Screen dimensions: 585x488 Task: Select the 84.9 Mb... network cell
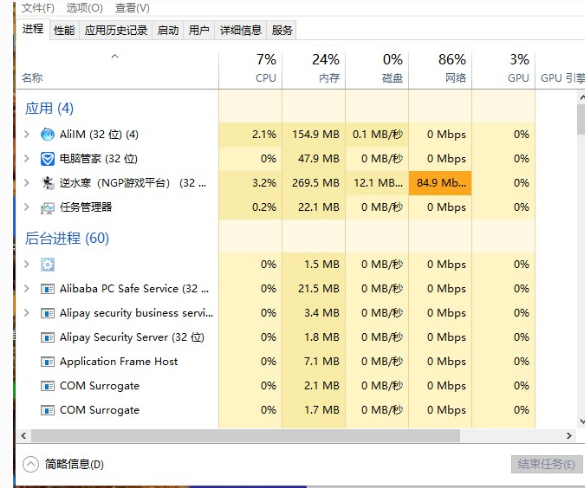pos(440,183)
